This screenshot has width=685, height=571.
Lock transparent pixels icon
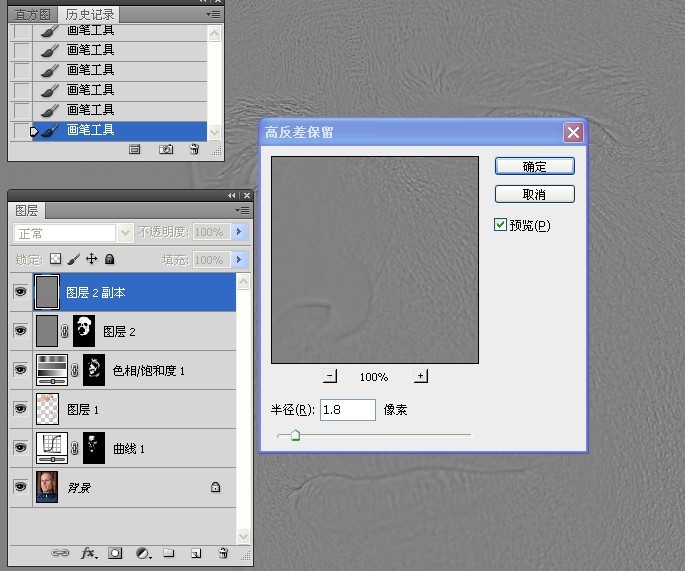(x=55, y=259)
